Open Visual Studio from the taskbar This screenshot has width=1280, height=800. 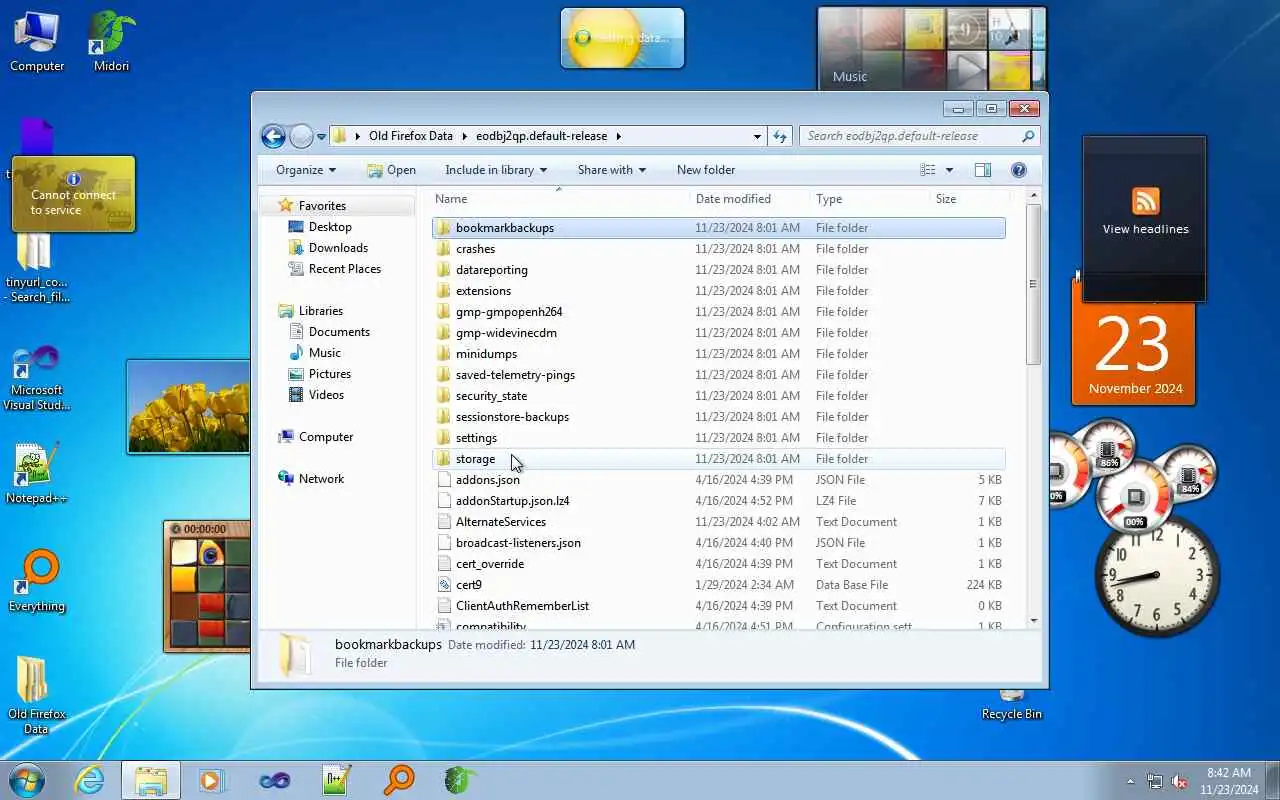coord(274,780)
